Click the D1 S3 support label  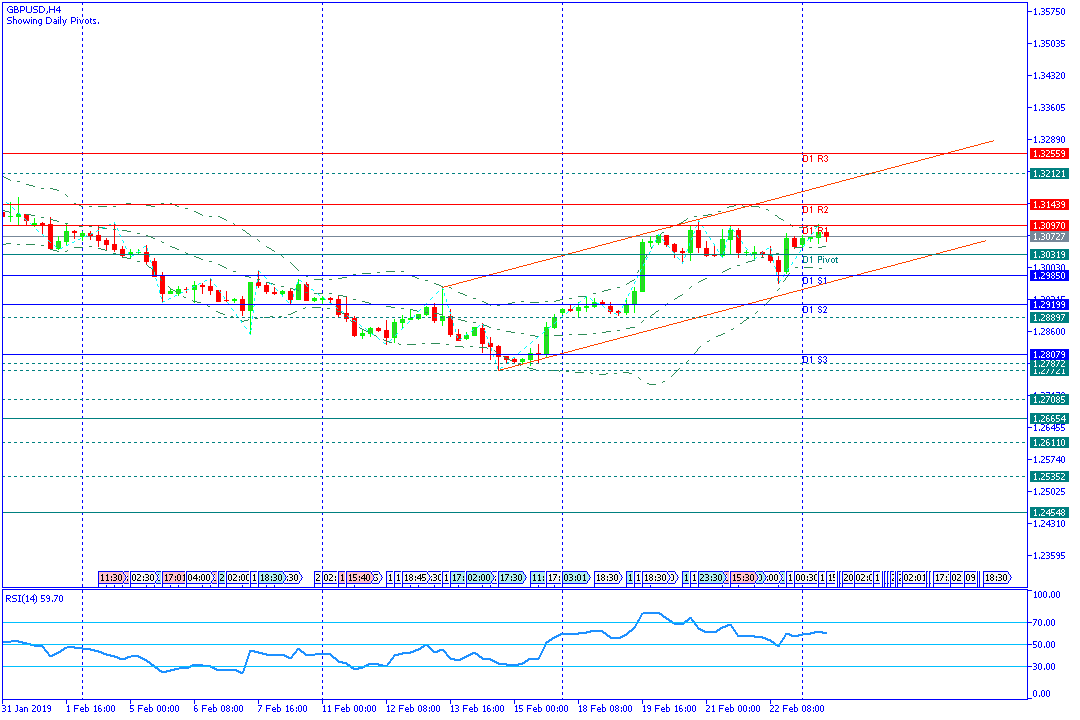coord(814,360)
